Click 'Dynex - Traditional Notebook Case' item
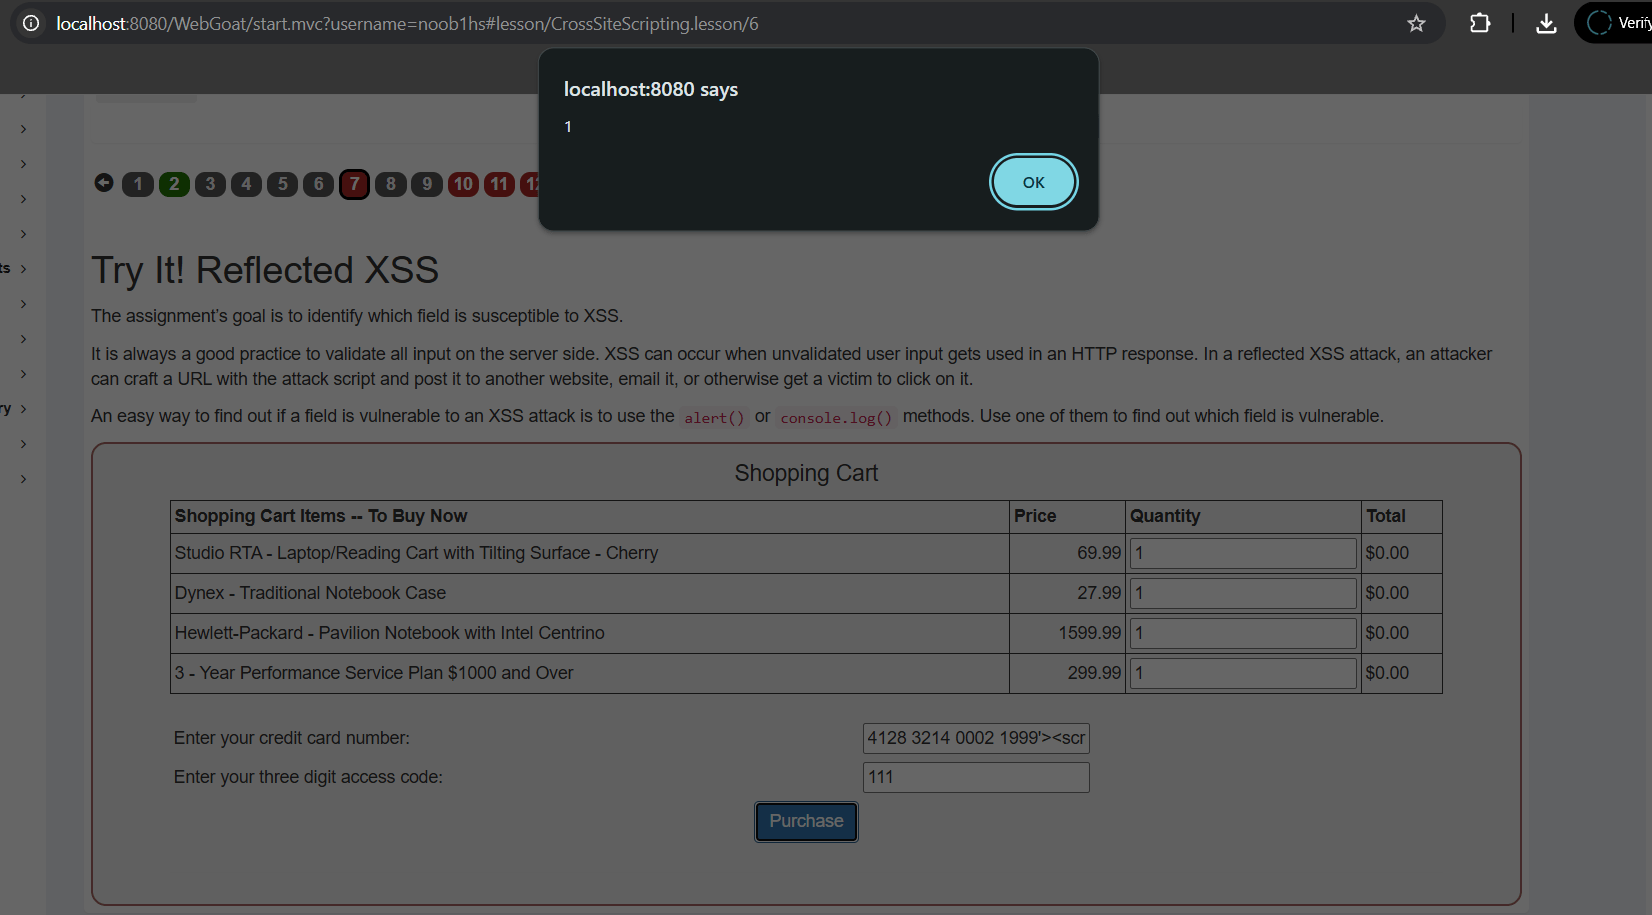 click(x=310, y=593)
